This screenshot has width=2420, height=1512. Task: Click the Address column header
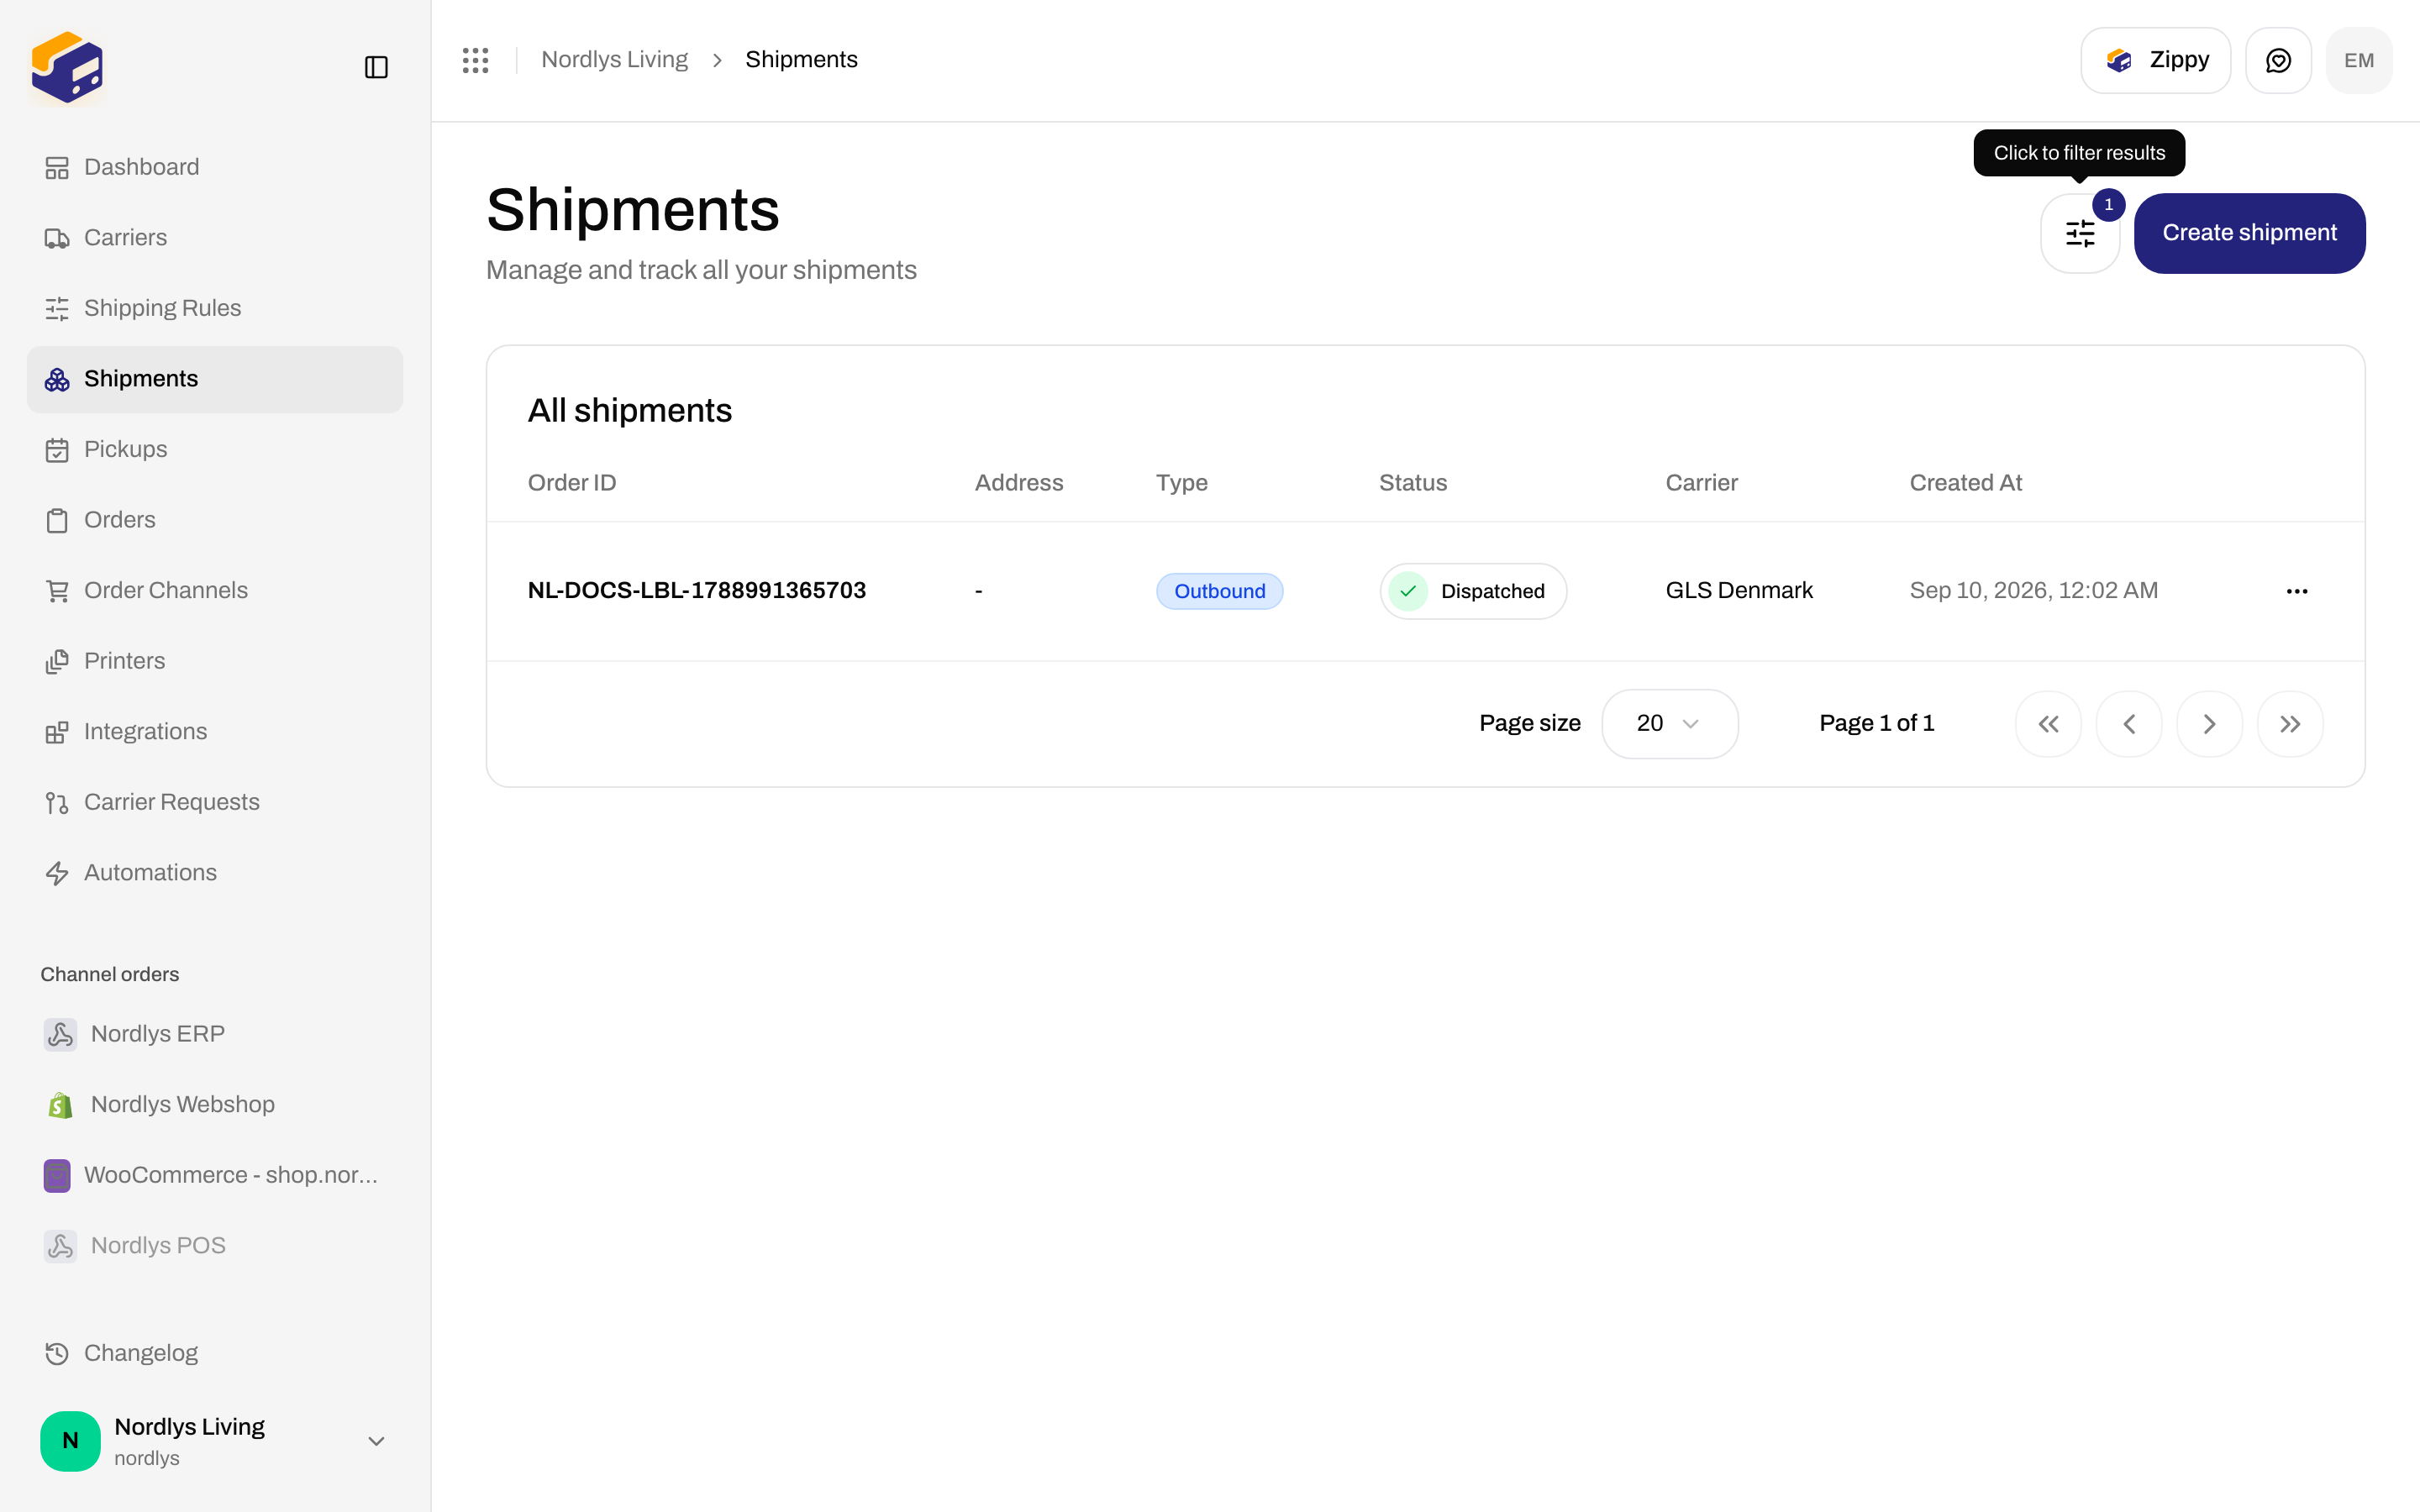(1019, 483)
